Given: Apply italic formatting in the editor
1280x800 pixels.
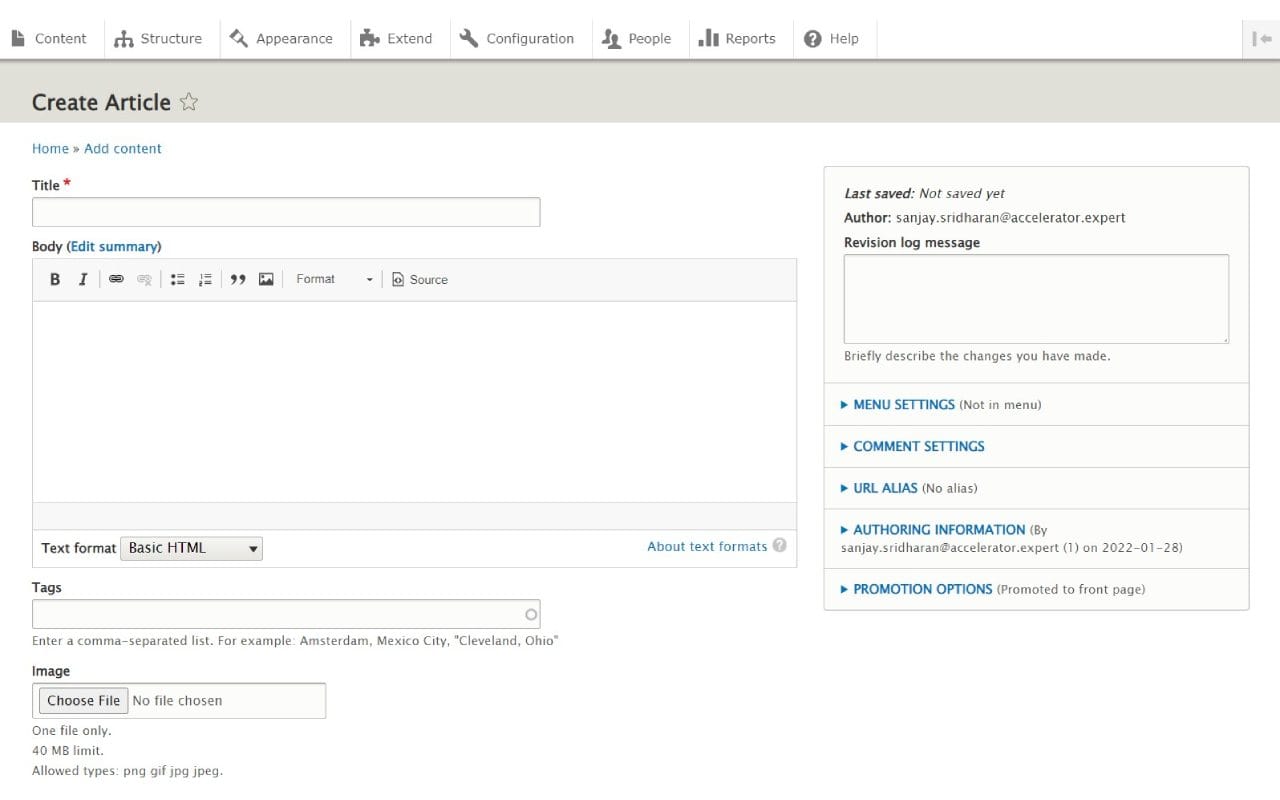Looking at the screenshot, I should point(83,279).
